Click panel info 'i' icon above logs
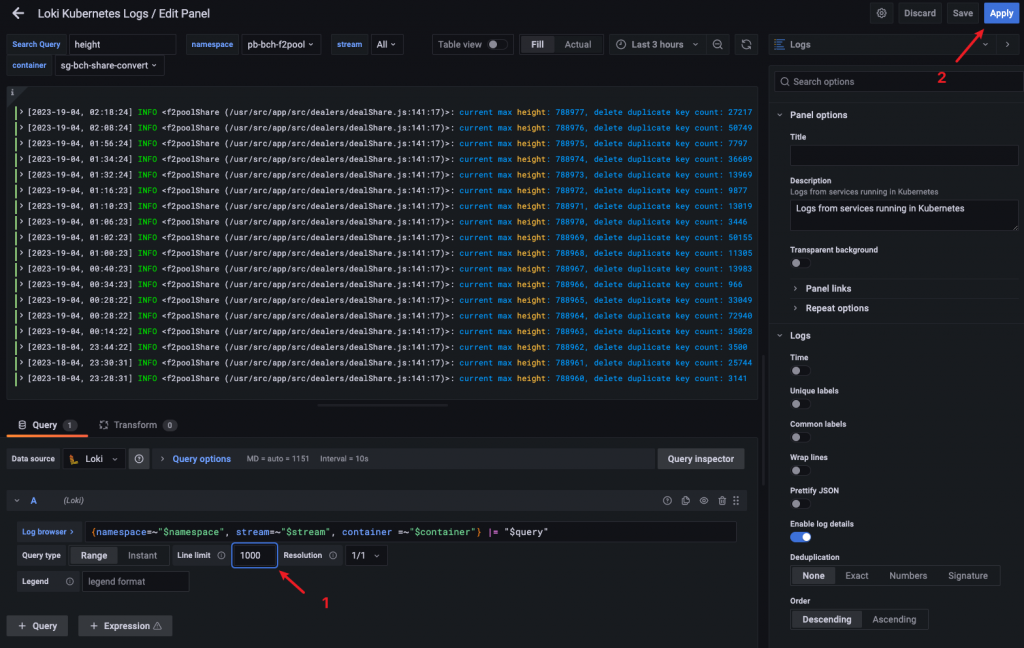 tap(12, 93)
